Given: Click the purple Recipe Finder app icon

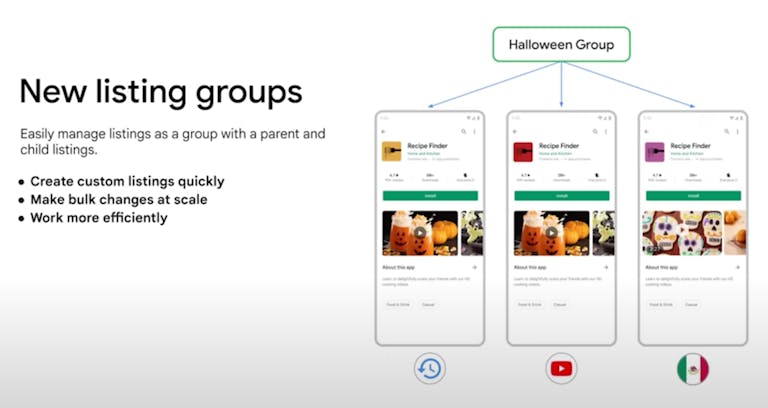Looking at the screenshot, I should (x=655, y=152).
